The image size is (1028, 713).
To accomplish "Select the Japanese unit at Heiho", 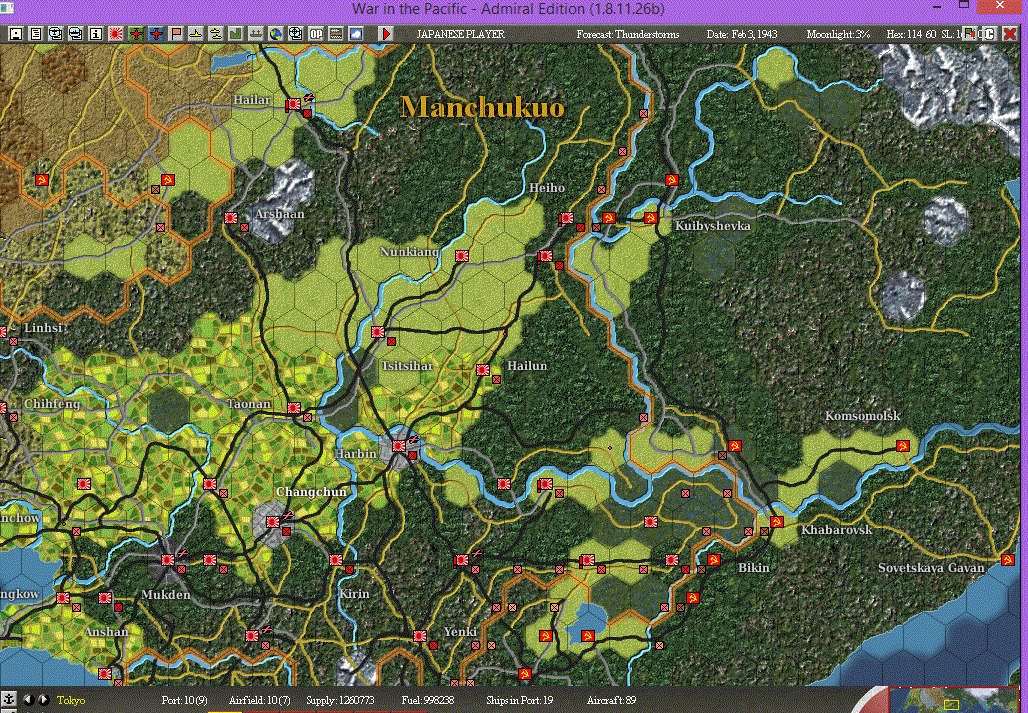I will (x=566, y=218).
